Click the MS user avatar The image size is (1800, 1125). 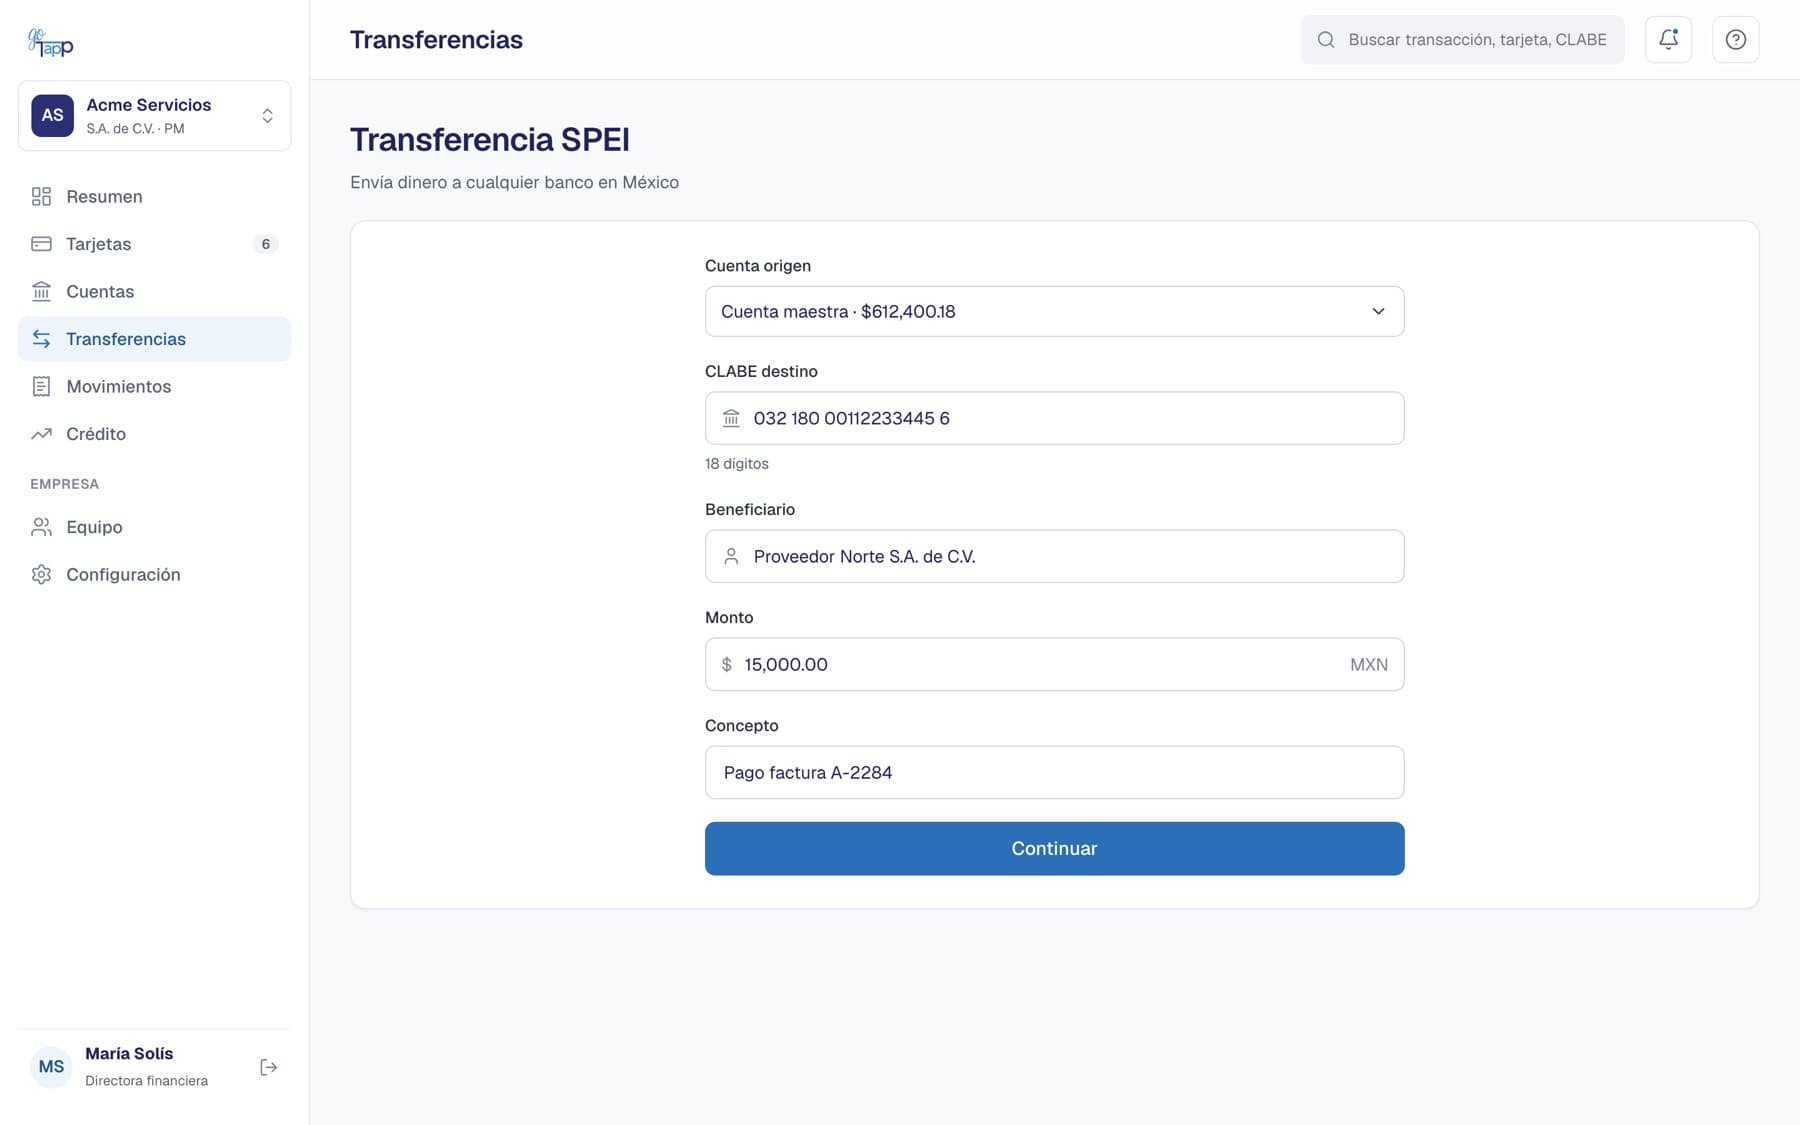[x=51, y=1067]
